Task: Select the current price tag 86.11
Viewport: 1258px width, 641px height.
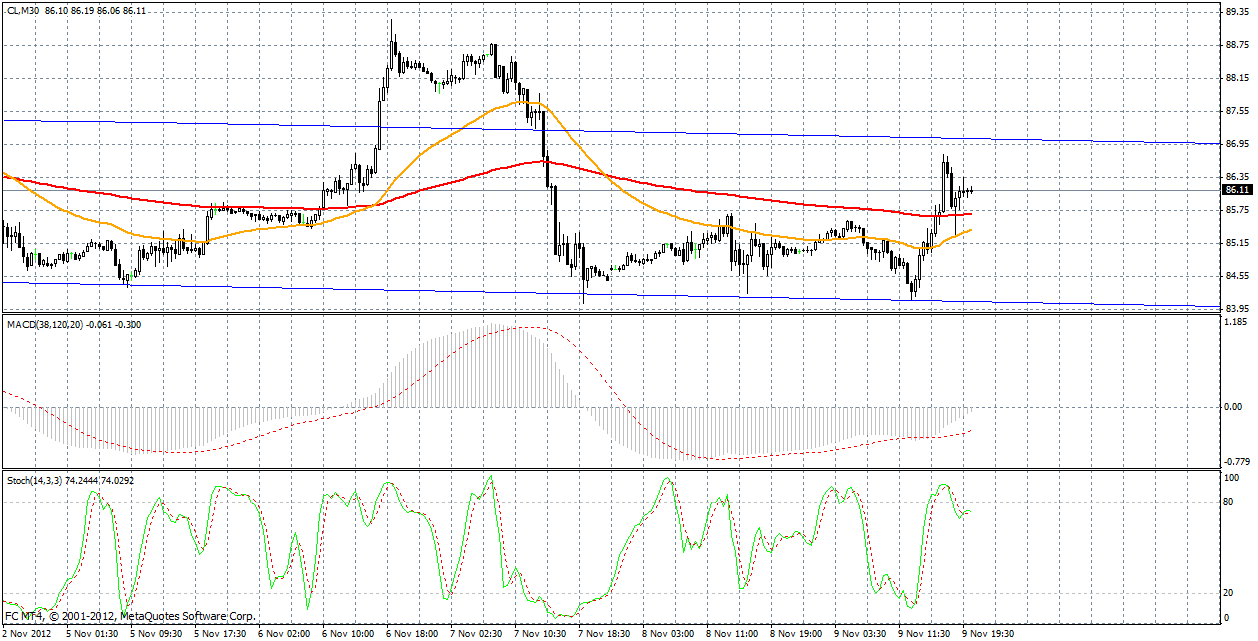Action: pos(1237,189)
